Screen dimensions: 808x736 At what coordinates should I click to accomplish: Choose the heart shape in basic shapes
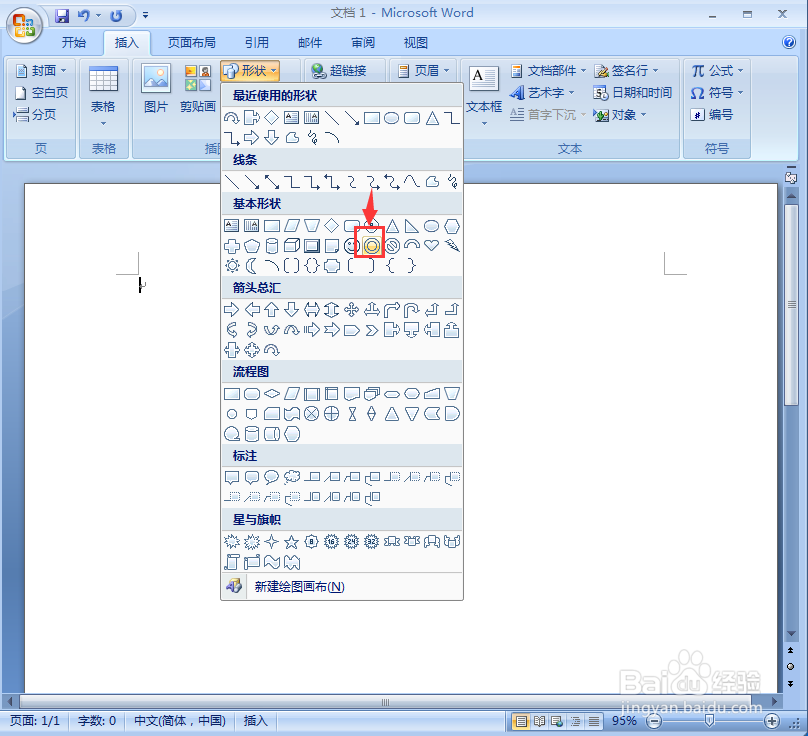pos(431,246)
